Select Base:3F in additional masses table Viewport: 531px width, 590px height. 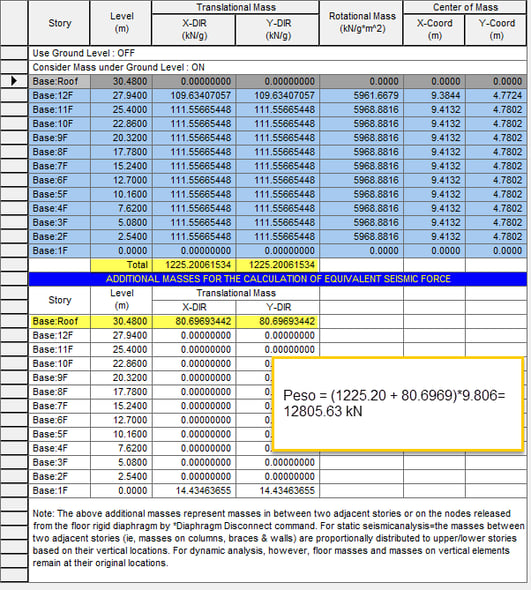[x=59, y=462]
